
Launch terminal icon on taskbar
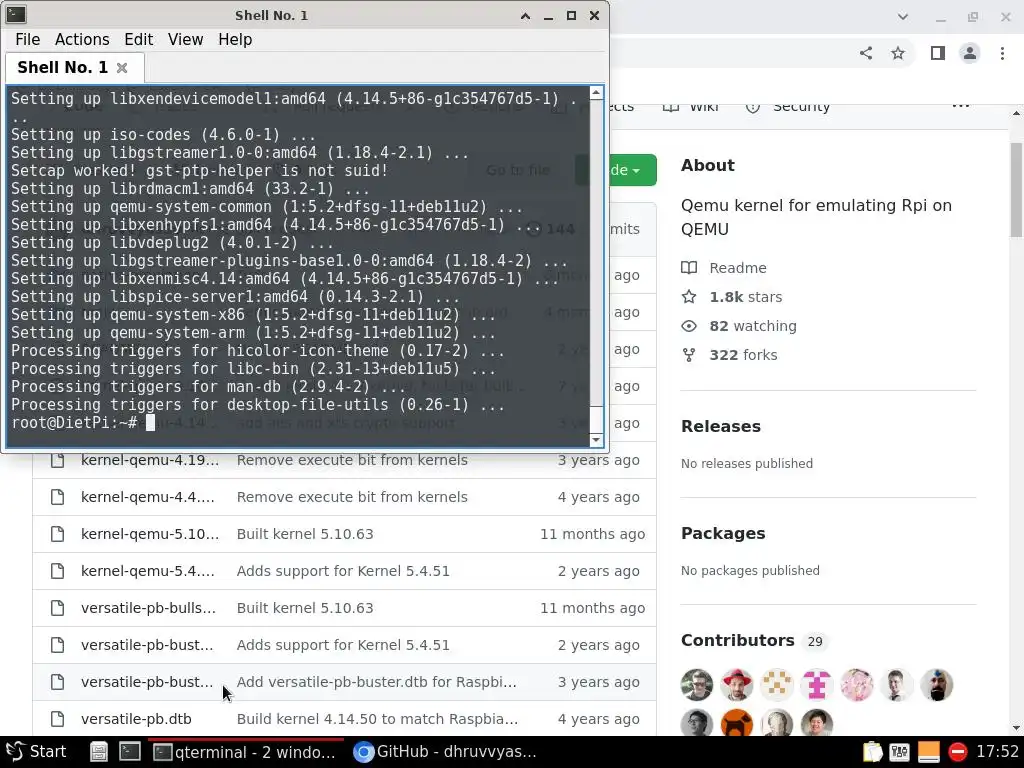tap(129, 752)
